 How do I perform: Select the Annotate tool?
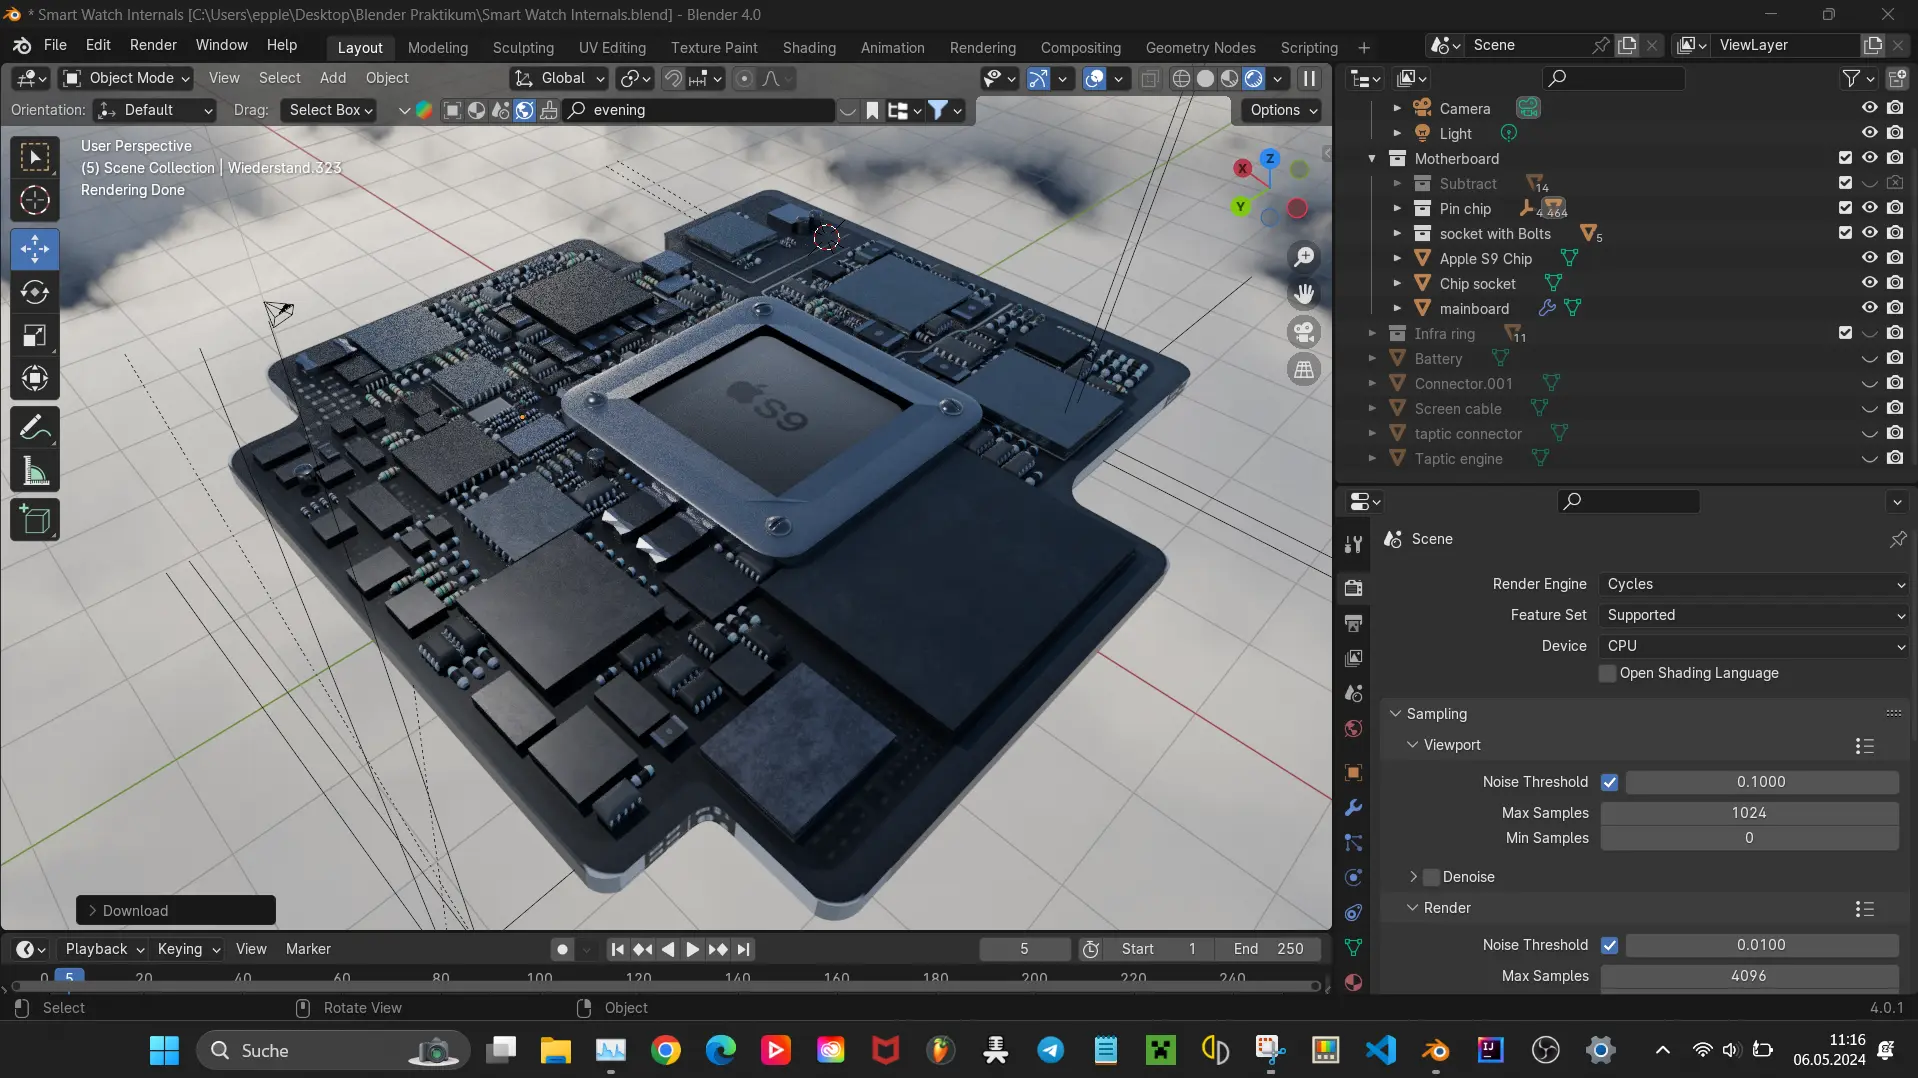tap(35, 429)
